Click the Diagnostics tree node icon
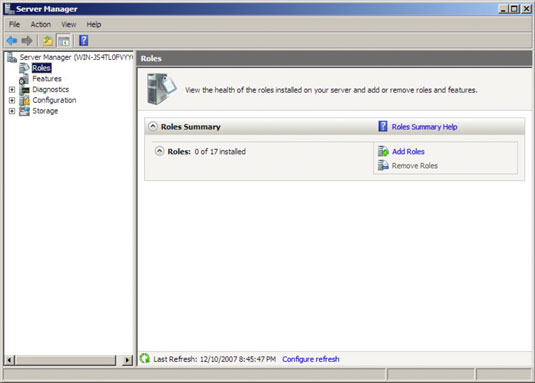The width and height of the screenshot is (535, 383). pos(25,90)
